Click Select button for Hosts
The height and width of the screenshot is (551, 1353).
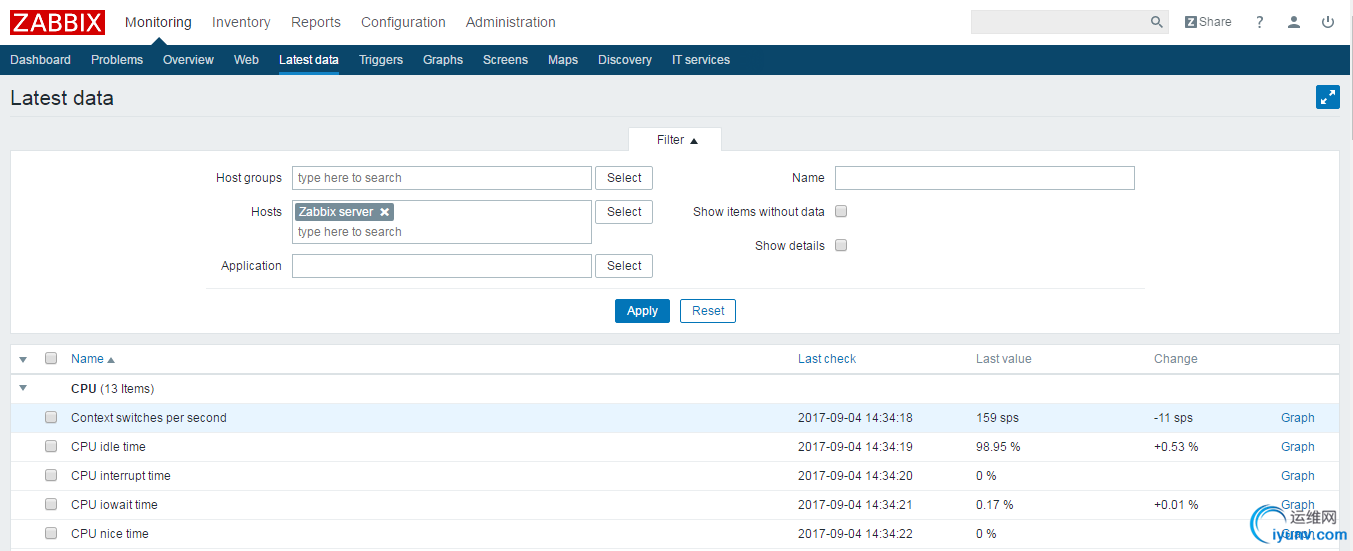(x=624, y=212)
